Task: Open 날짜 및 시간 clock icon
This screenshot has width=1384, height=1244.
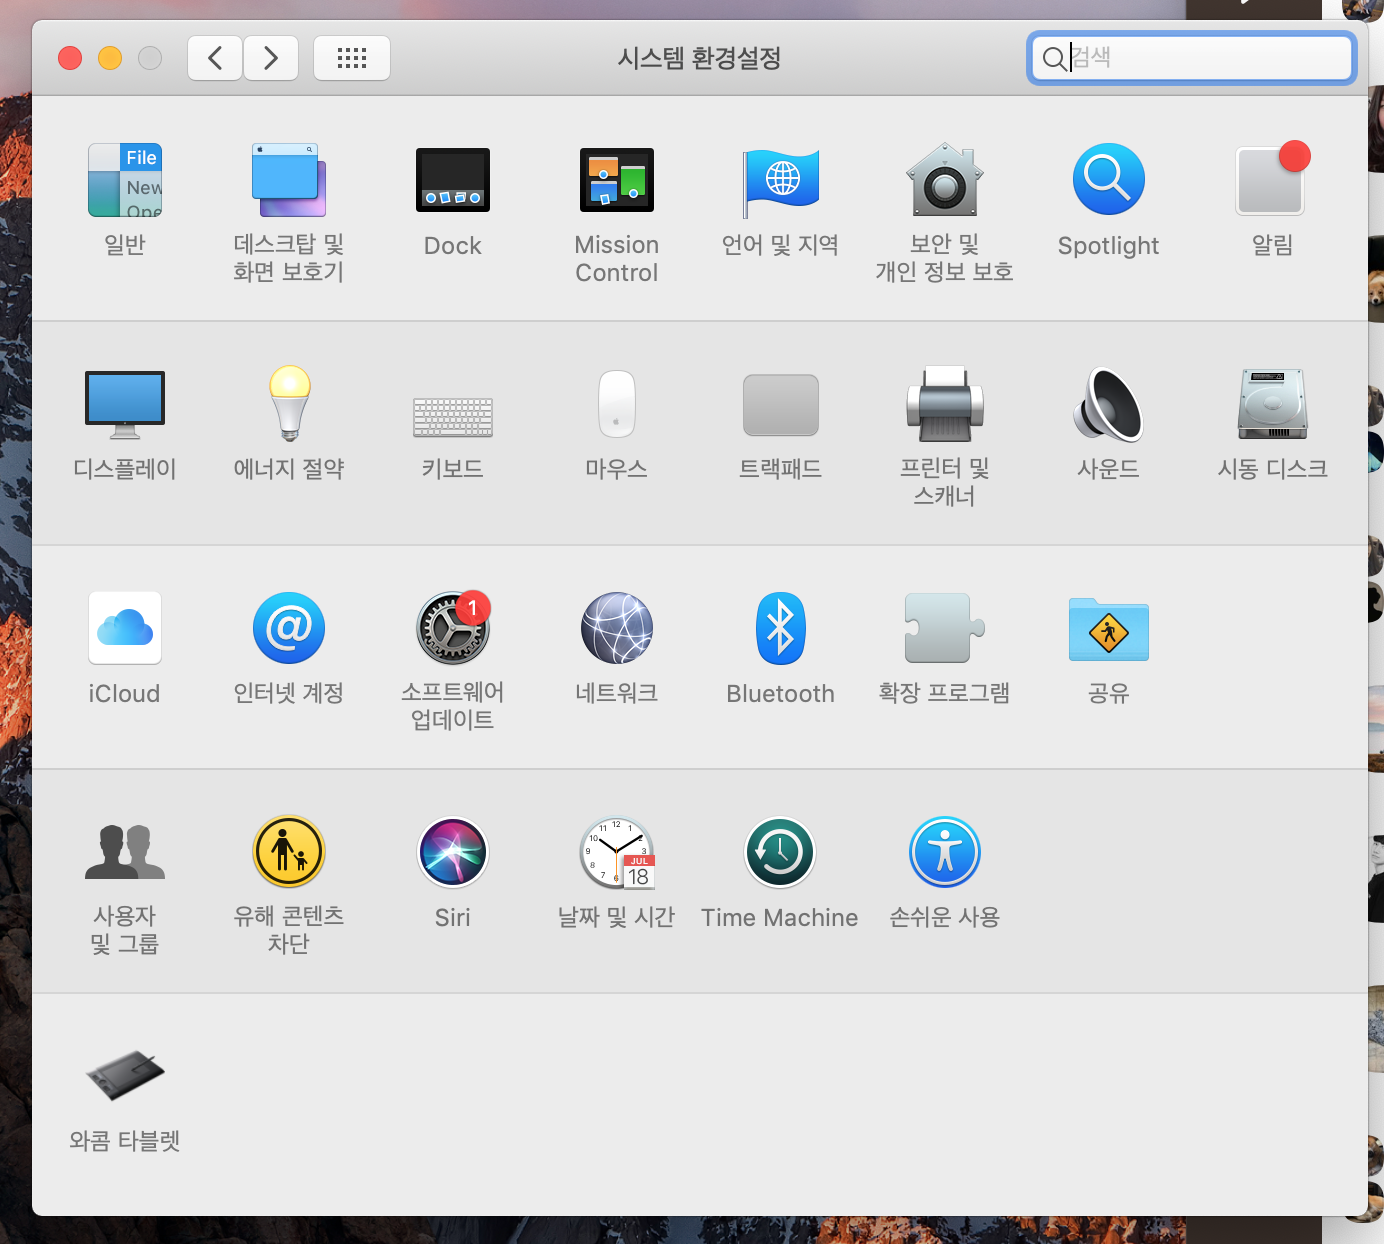Action: 617,853
